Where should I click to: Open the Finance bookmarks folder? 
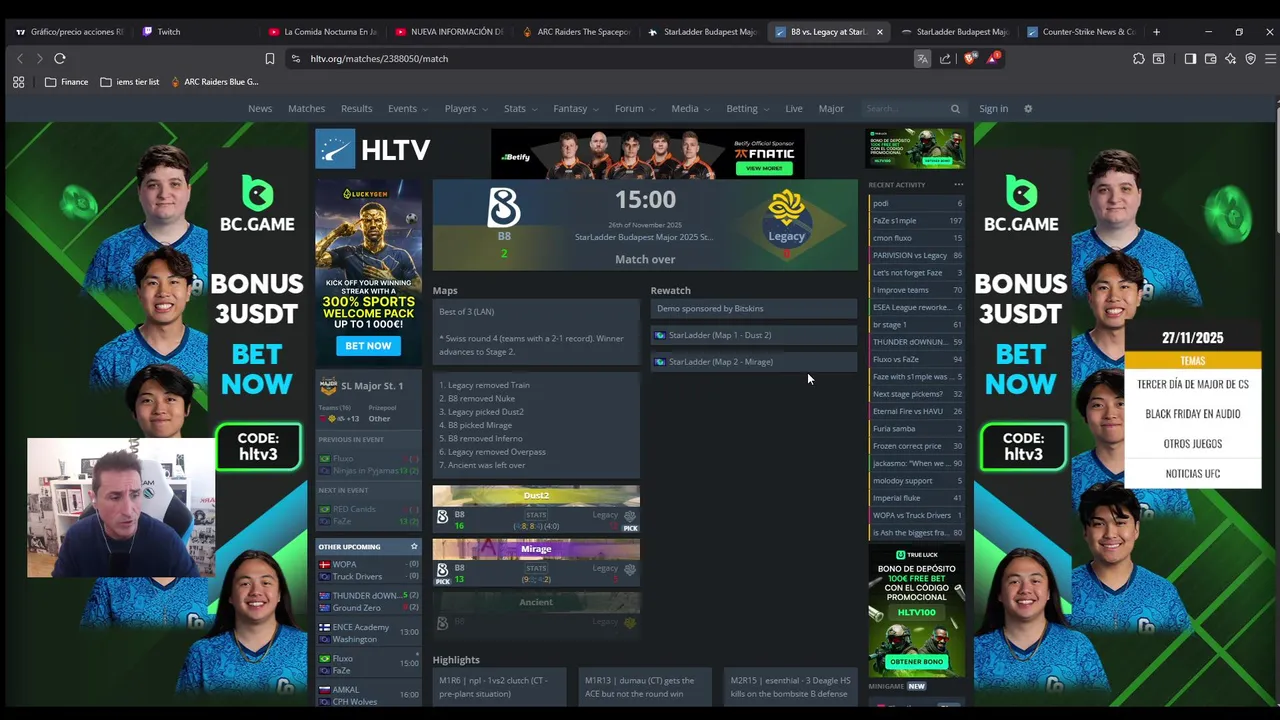tap(67, 82)
